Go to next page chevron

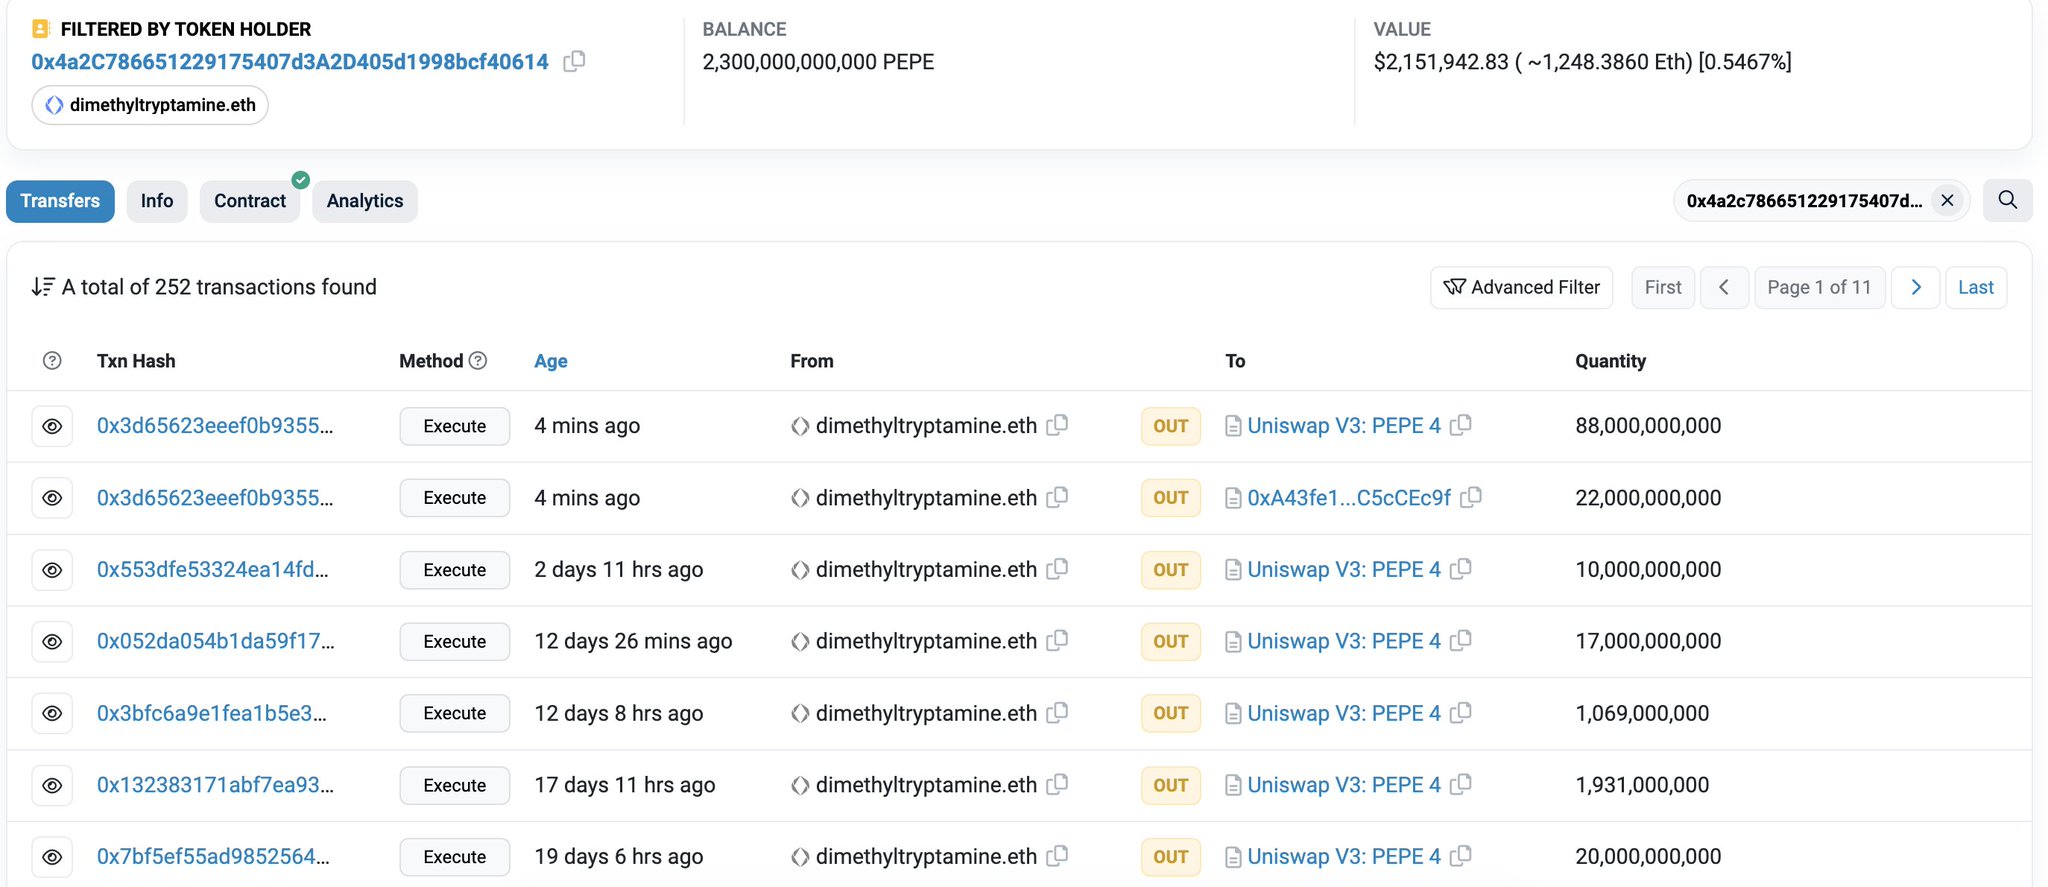click(1916, 287)
